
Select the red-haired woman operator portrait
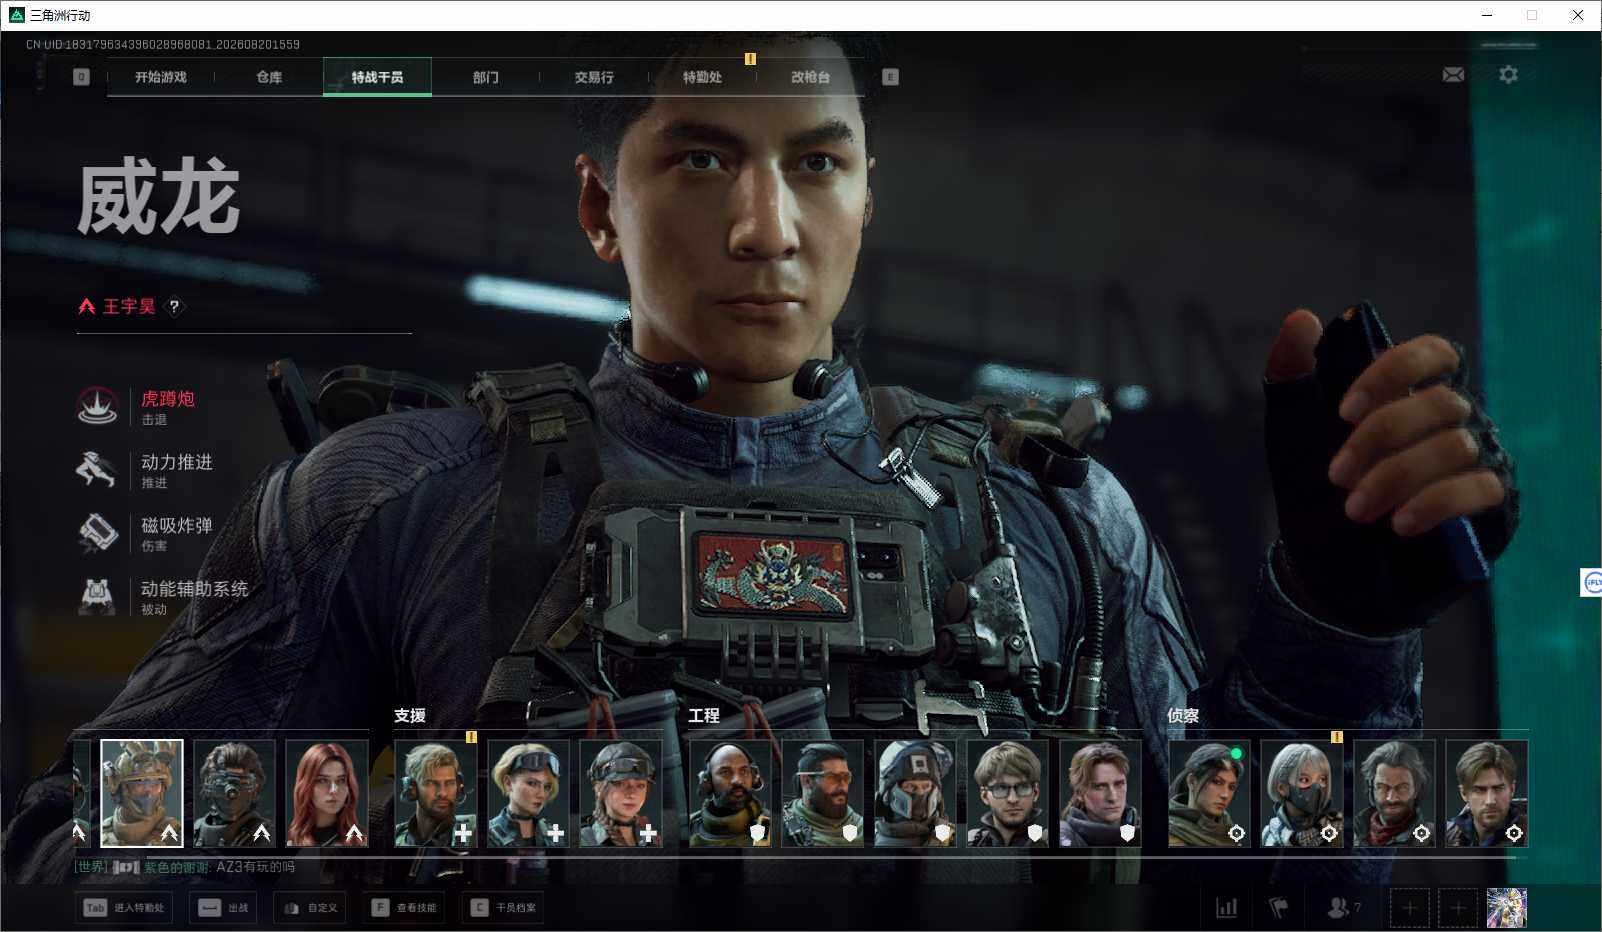pos(327,793)
